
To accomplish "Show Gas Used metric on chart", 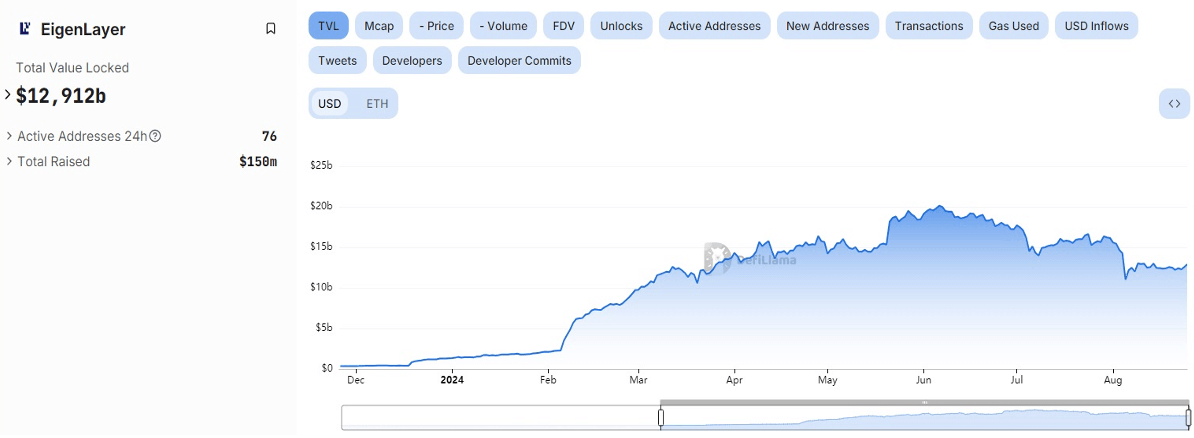I will click(x=1014, y=26).
